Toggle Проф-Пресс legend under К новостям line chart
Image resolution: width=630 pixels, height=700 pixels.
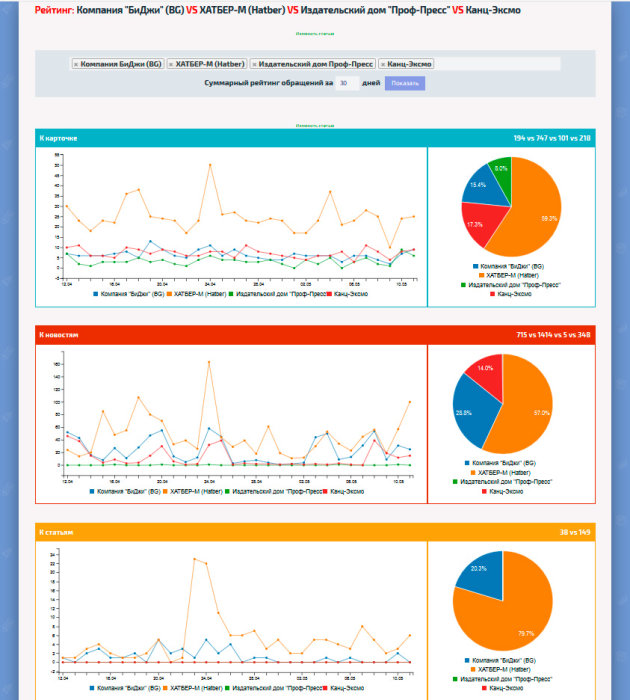coord(274,492)
